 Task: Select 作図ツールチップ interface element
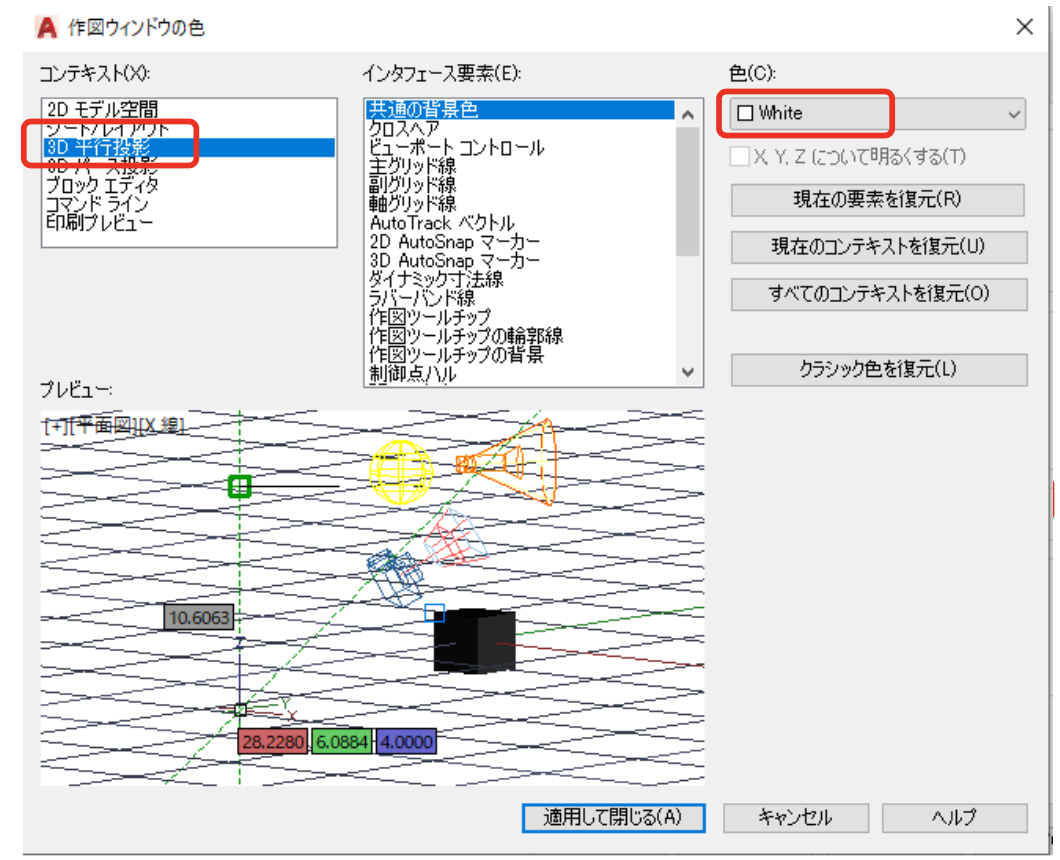[x=520, y=316]
